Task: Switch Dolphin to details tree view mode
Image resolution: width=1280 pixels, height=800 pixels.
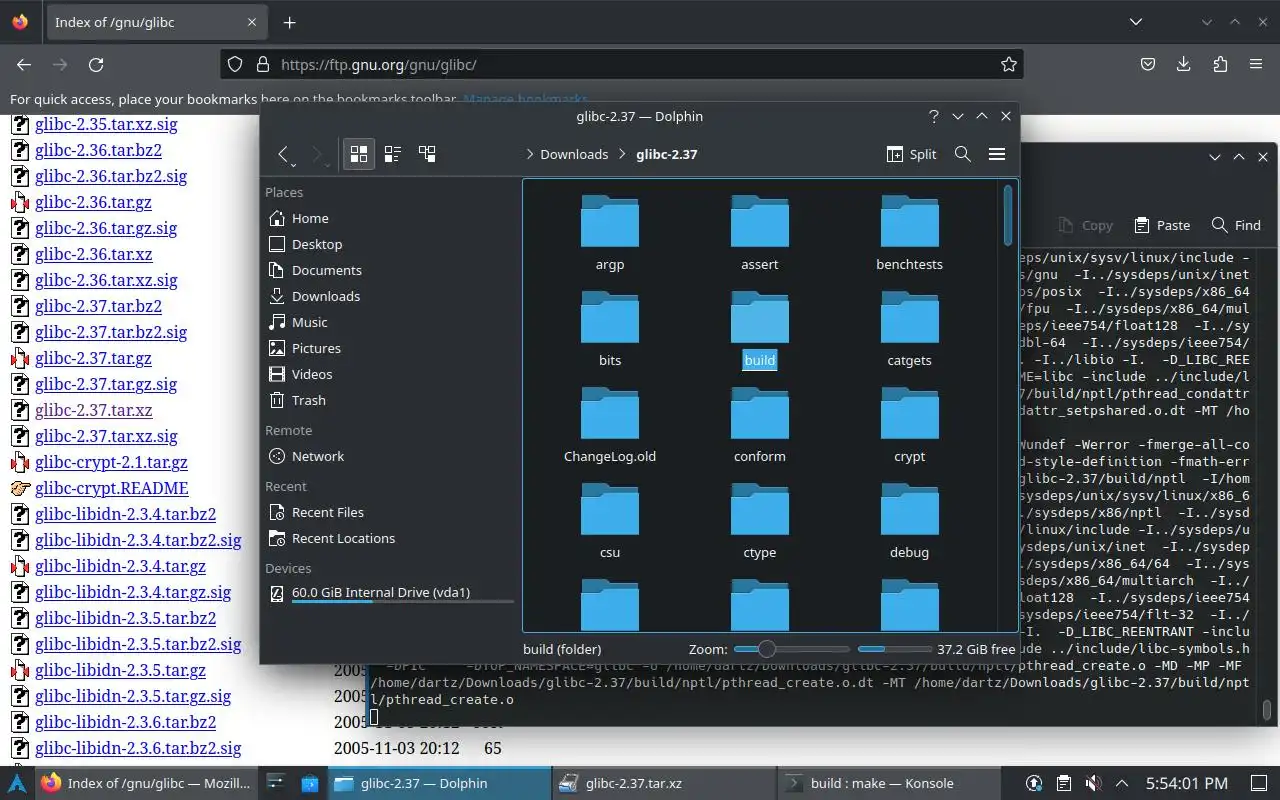Action: pos(427,154)
